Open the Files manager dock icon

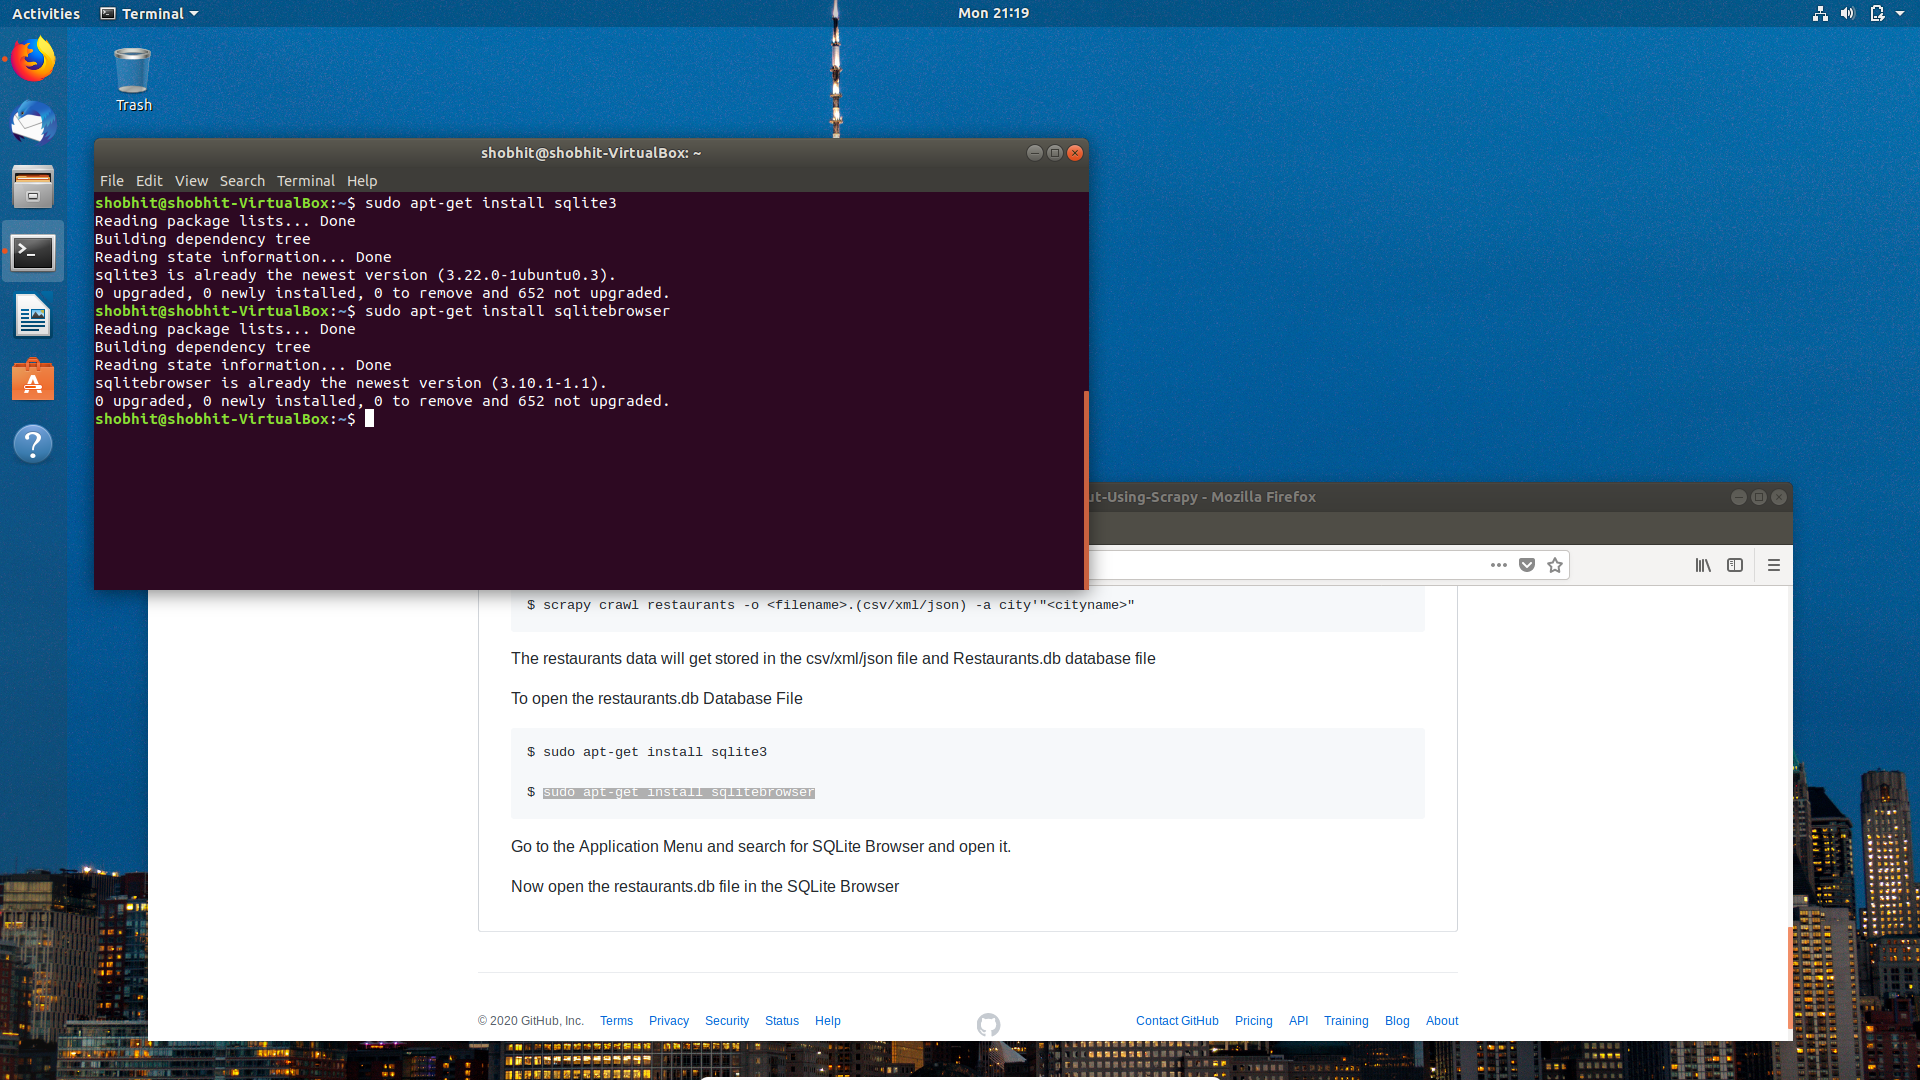click(33, 187)
